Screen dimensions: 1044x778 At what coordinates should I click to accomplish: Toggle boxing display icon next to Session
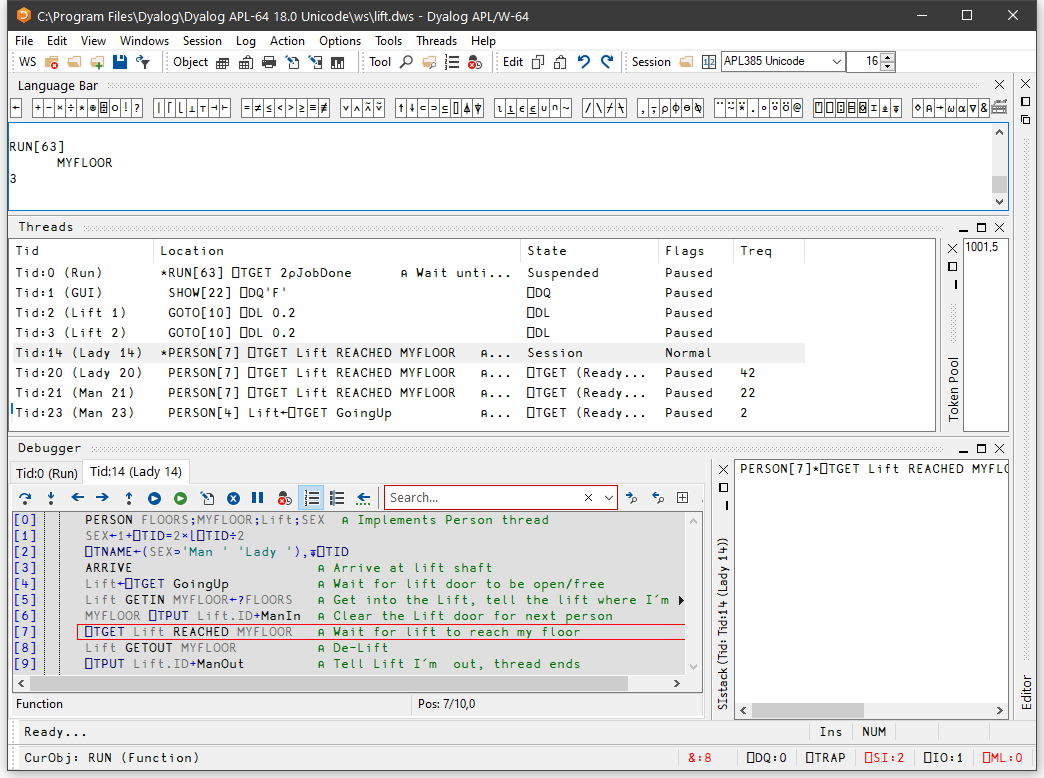point(709,62)
